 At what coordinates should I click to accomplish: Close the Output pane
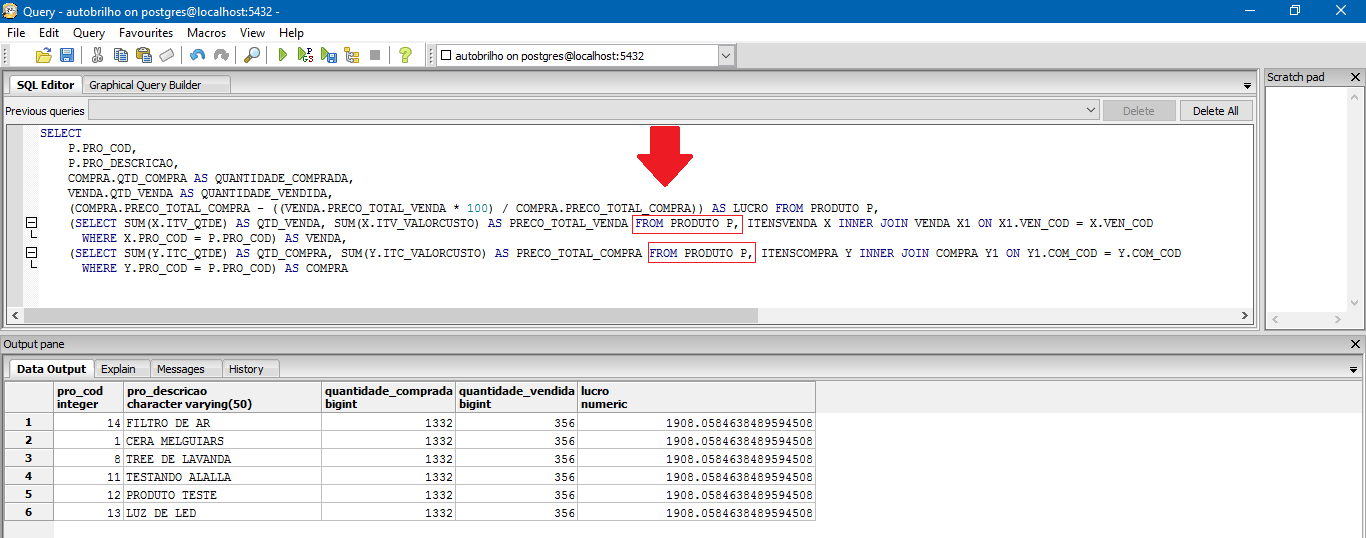(x=1355, y=344)
